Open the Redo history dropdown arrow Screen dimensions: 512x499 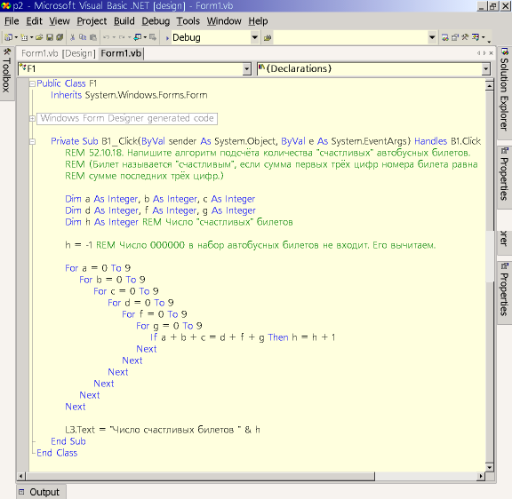[x=129, y=37]
